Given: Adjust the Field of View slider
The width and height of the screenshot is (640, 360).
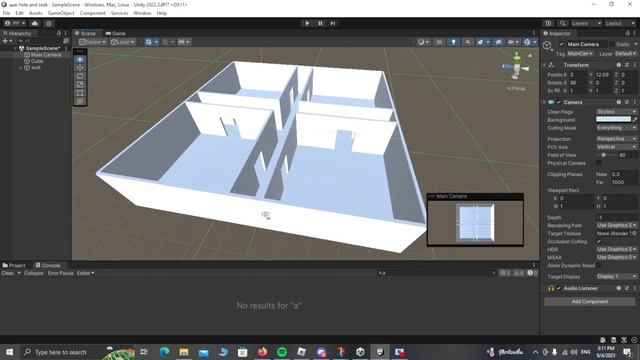Looking at the screenshot, I should click(605, 155).
